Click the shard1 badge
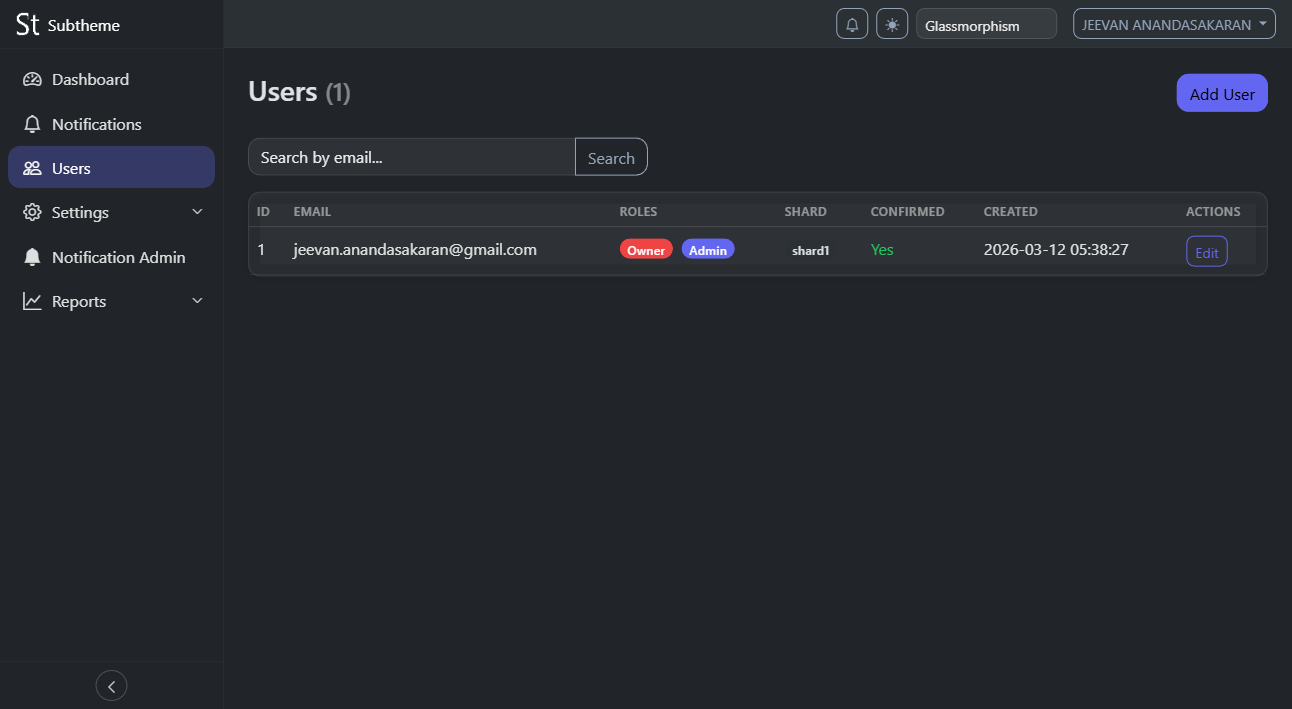Viewport: 1292px width, 709px height. pos(810,250)
